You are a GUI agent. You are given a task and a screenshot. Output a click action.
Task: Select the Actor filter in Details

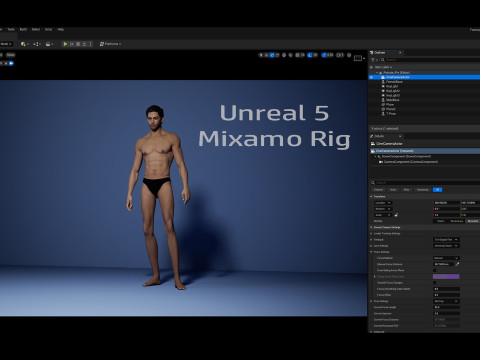[393, 190]
